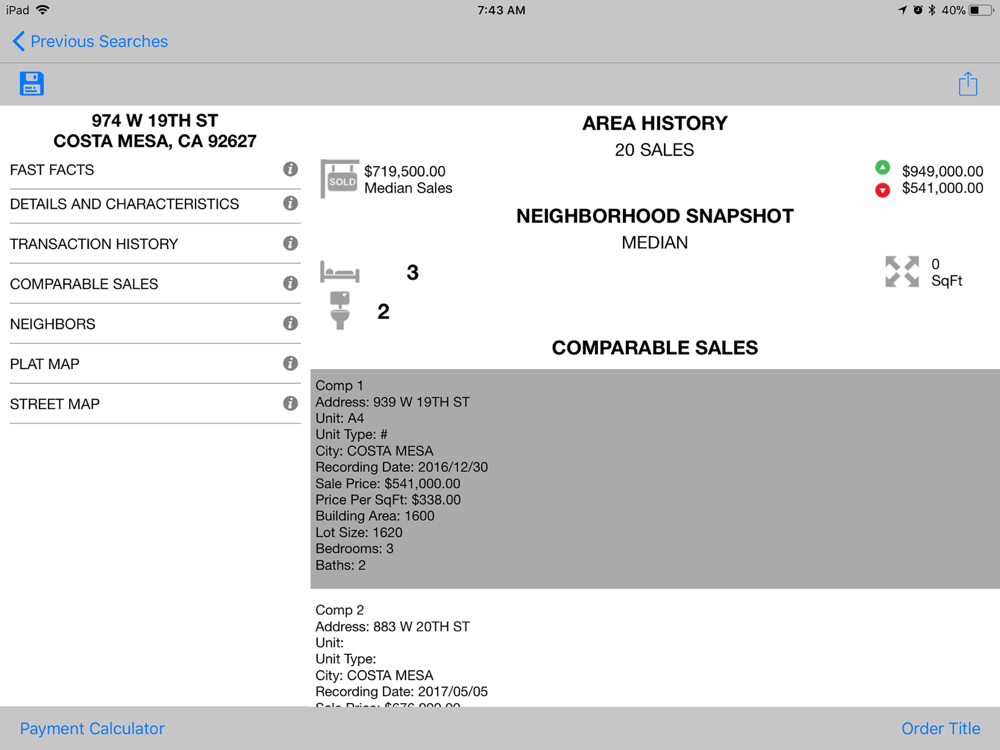This screenshot has height=750, width=1000.
Task: Tap info icon beside Comparable Sales
Action: [290, 284]
